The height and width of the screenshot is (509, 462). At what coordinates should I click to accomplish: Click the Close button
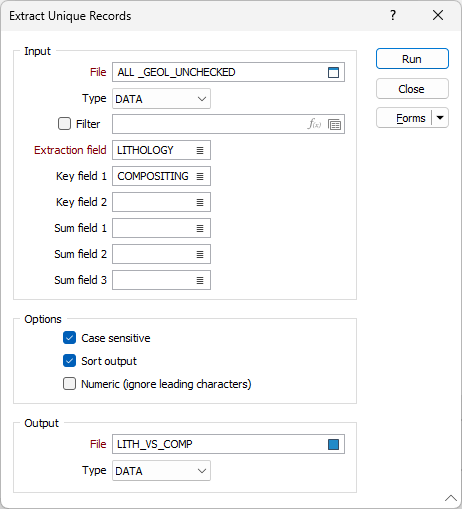[412, 89]
